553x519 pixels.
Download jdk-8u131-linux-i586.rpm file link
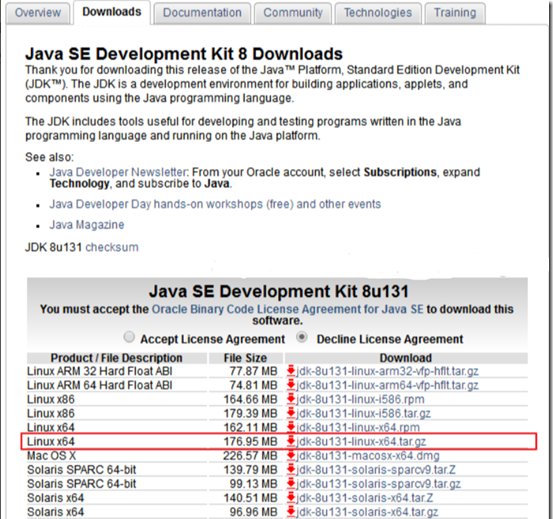[360, 399]
